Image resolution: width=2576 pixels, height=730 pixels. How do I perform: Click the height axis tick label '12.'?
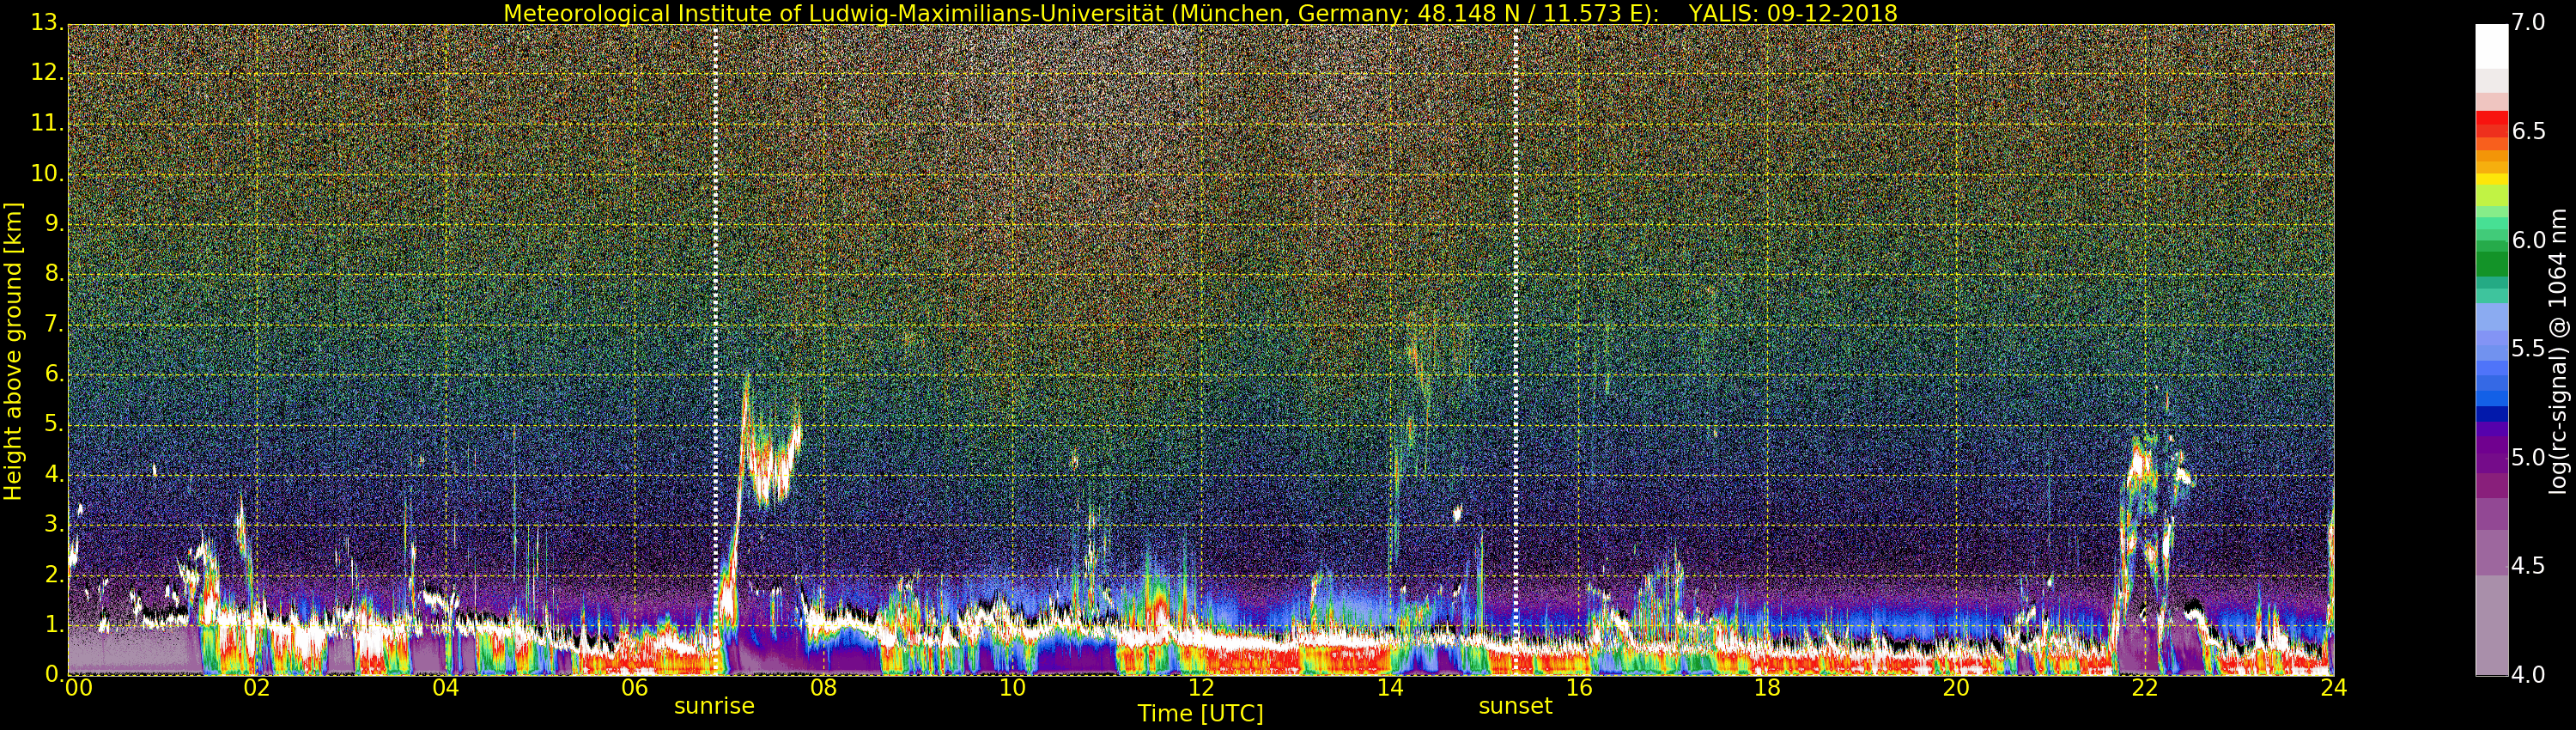coord(47,73)
